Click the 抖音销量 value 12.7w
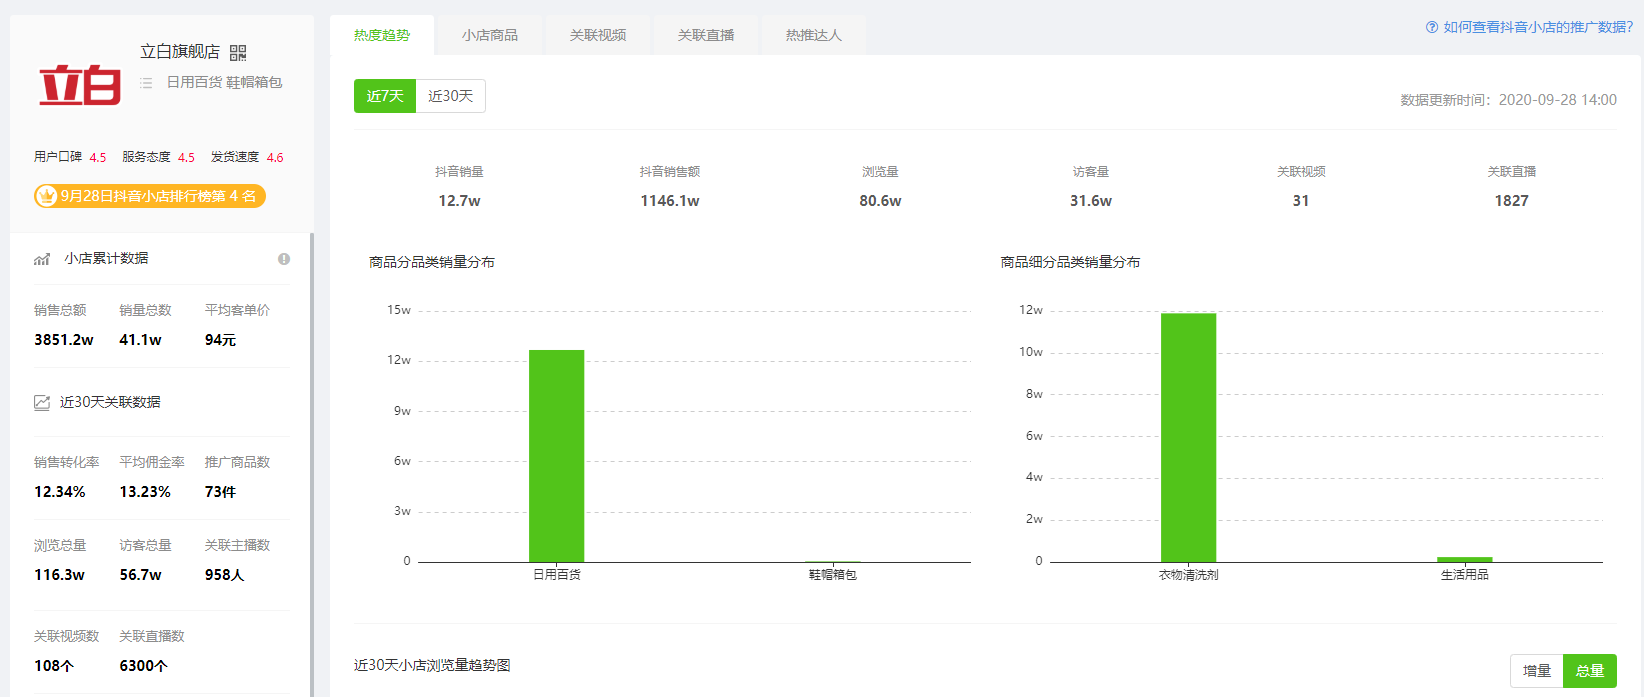This screenshot has height=697, width=1644. tap(459, 201)
